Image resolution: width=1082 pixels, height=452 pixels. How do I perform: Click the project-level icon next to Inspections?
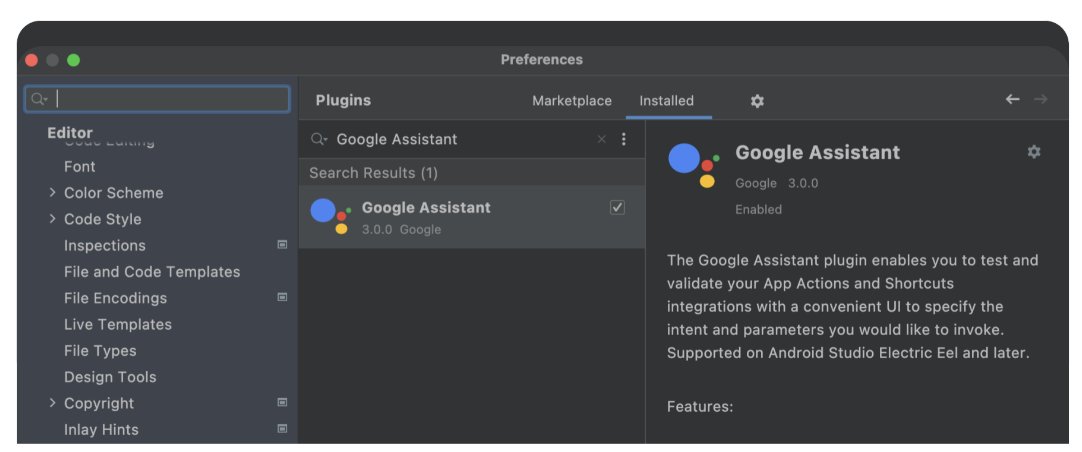[x=282, y=244]
